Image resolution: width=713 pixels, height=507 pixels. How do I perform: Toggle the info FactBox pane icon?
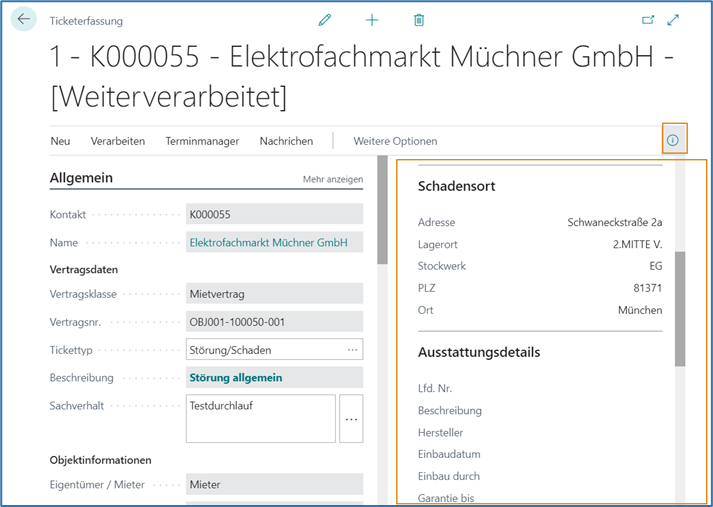tap(672, 141)
